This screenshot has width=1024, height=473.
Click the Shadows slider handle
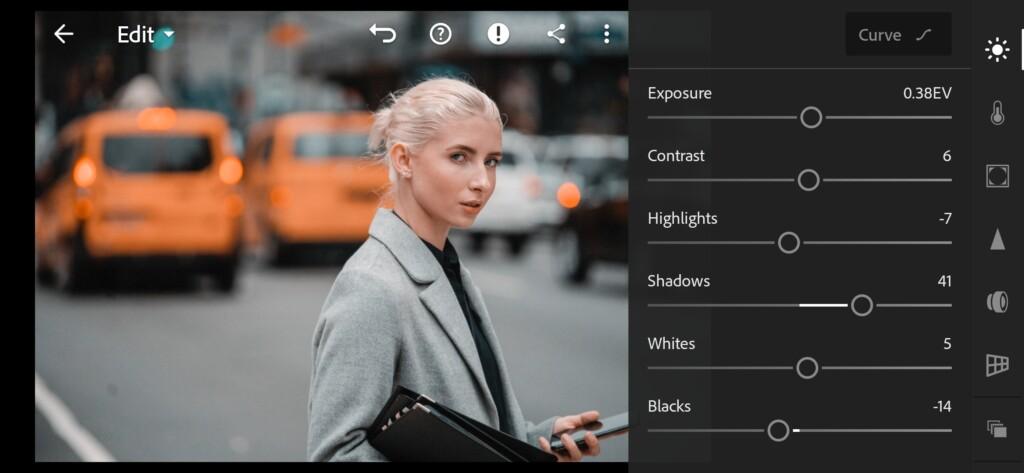click(862, 305)
